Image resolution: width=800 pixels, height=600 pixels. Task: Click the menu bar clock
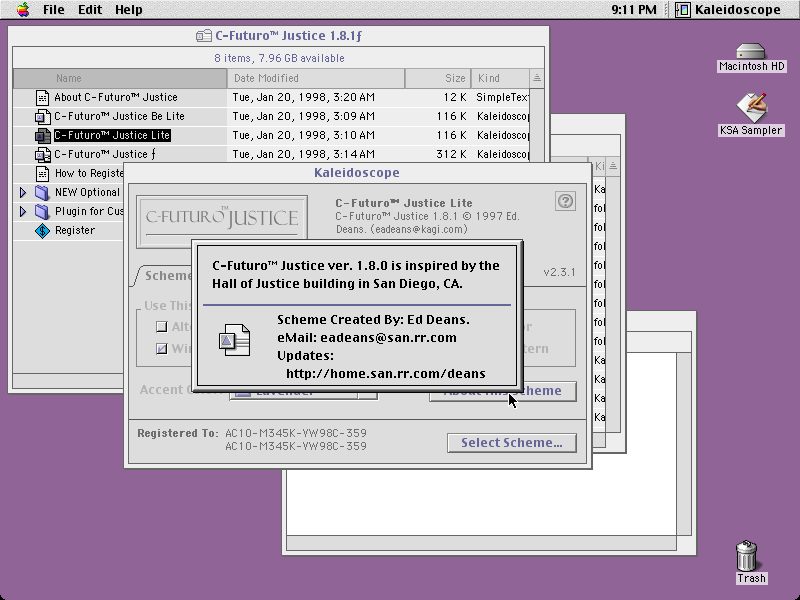pos(634,10)
